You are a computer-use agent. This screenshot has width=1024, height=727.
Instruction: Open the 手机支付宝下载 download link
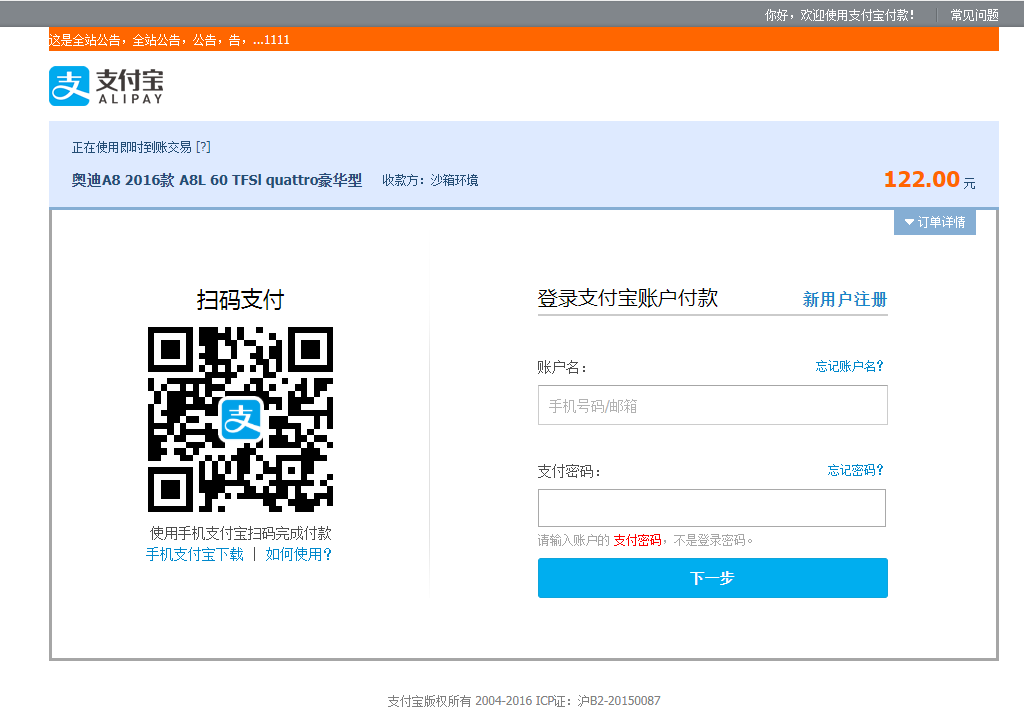[195, 554]
